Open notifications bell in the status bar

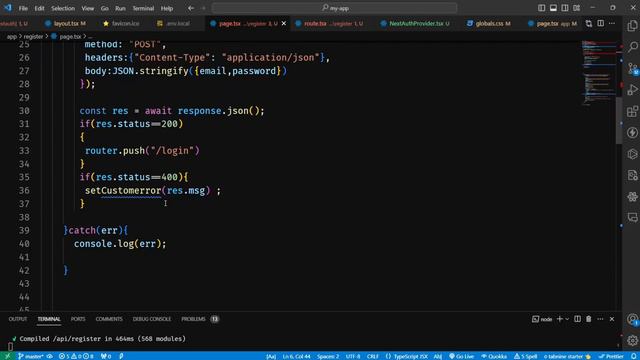click(x=633, y=356)
